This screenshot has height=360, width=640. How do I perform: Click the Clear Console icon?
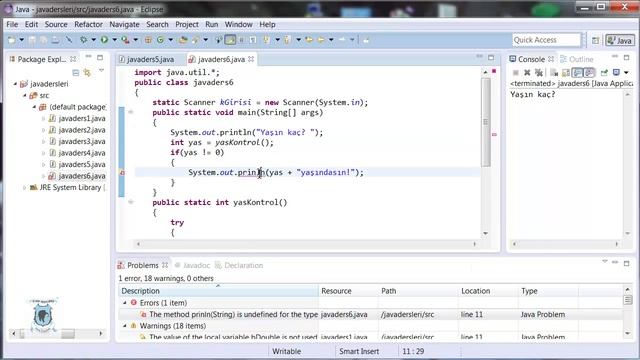(x=554, y=73)
